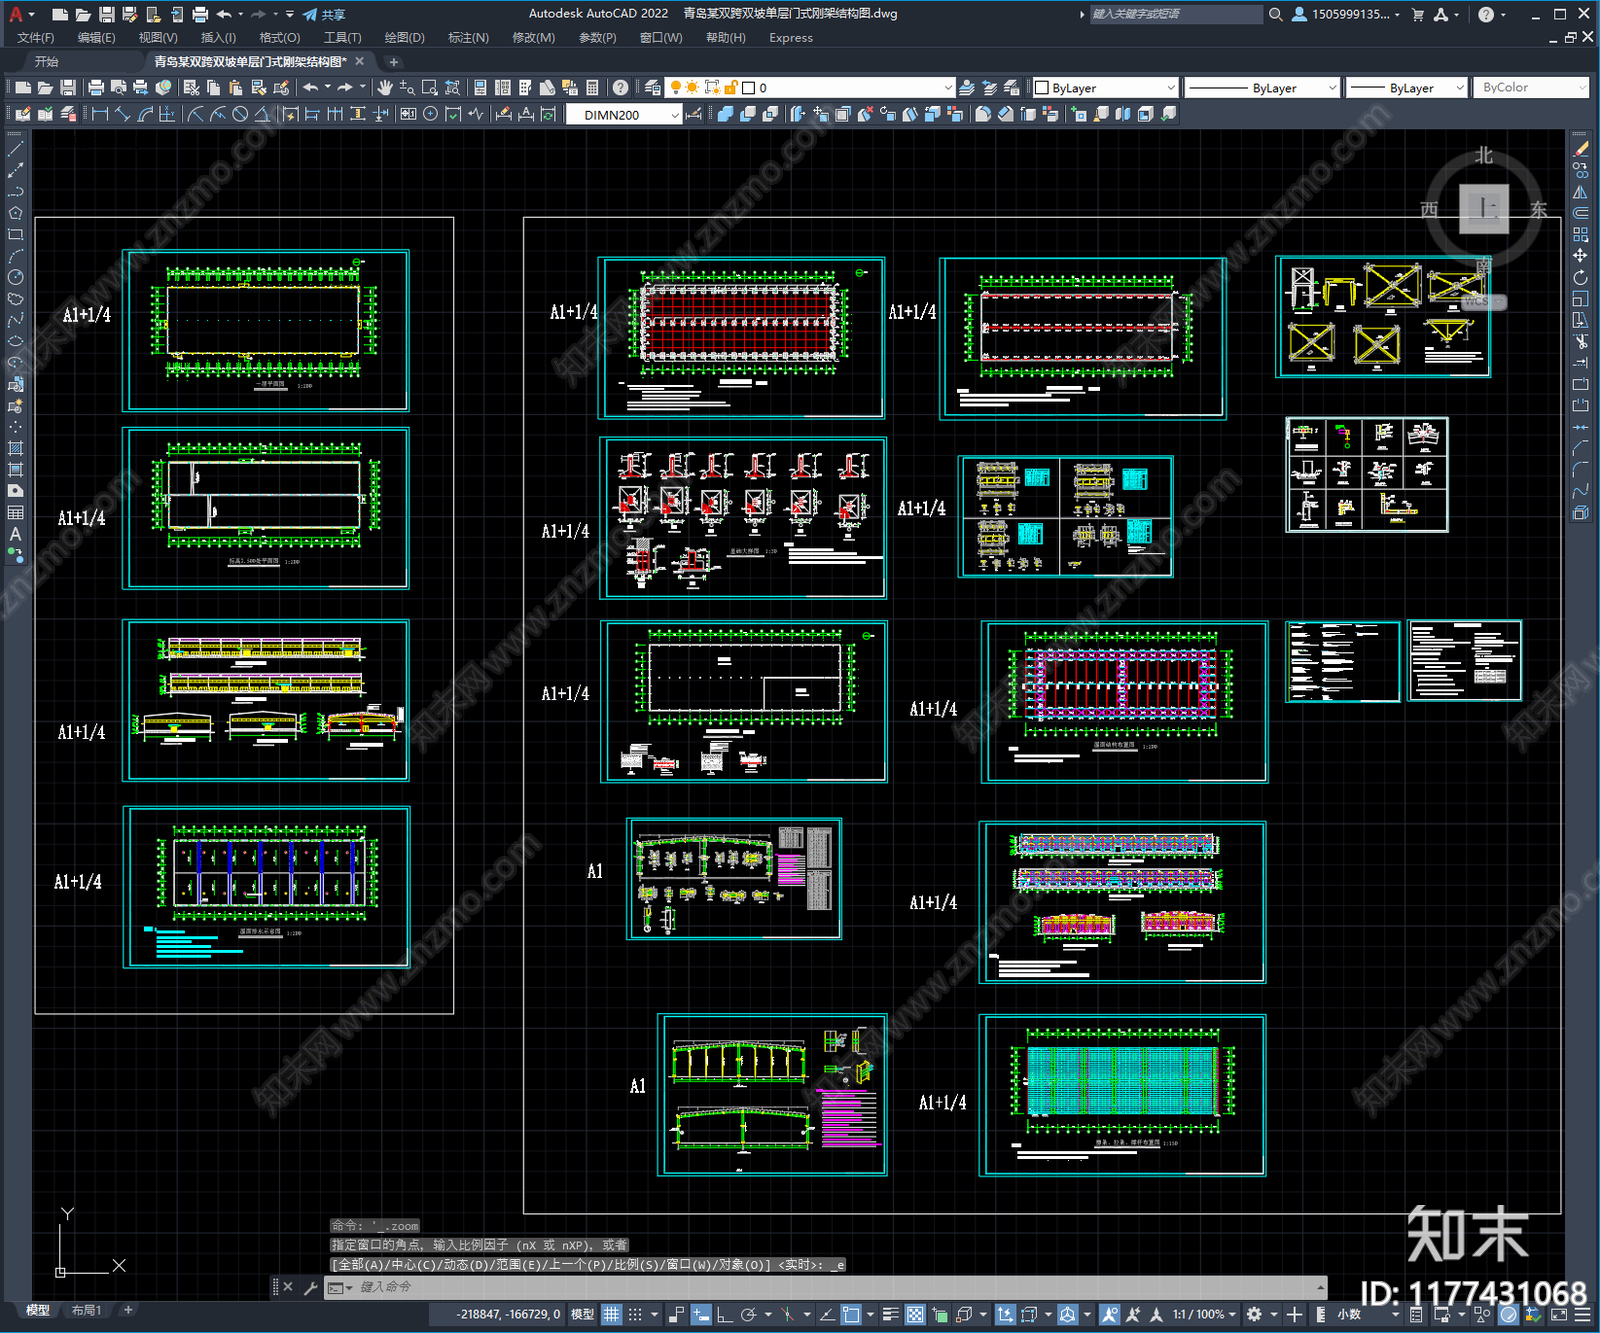Click the Undo arrow in standard toolbar
The image size is (1600, 1333).
(x=311, y=88)
